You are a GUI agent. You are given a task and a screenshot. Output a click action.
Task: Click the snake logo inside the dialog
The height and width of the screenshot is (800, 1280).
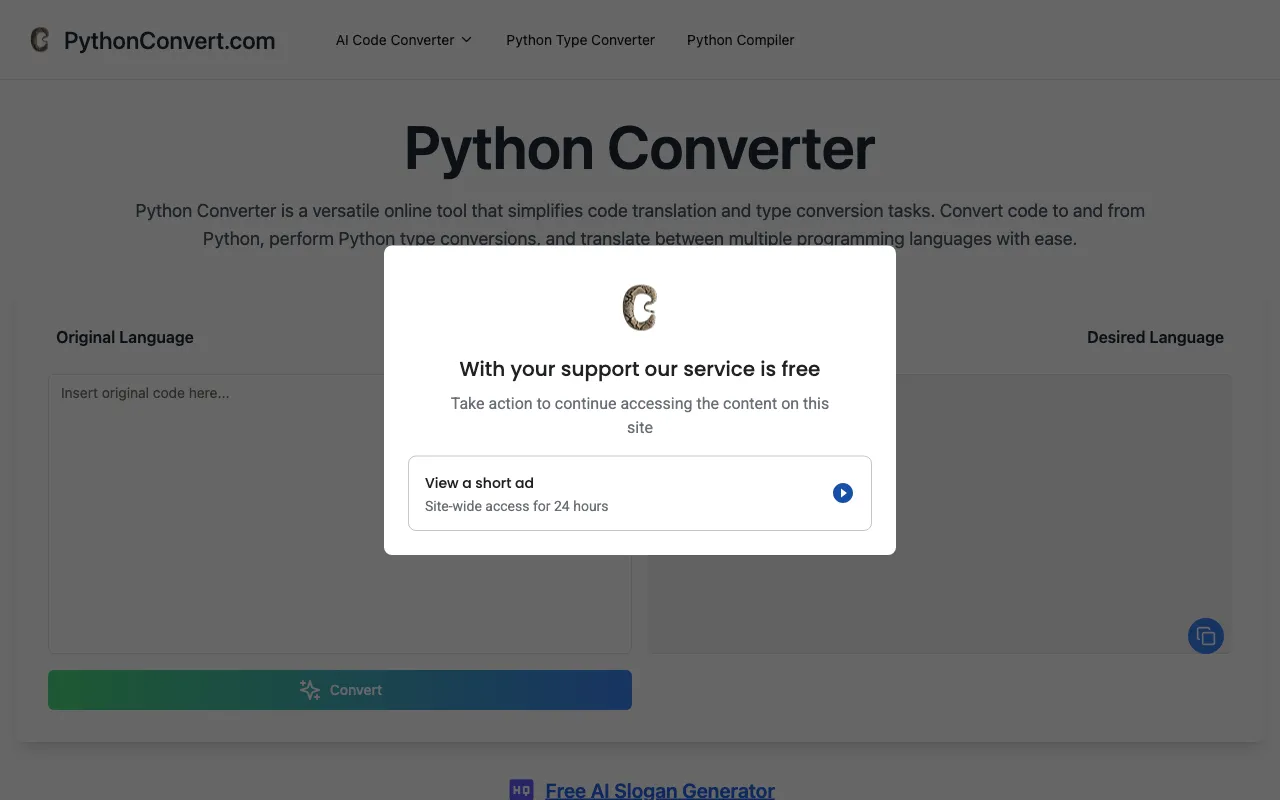click(x=640, y=307)
